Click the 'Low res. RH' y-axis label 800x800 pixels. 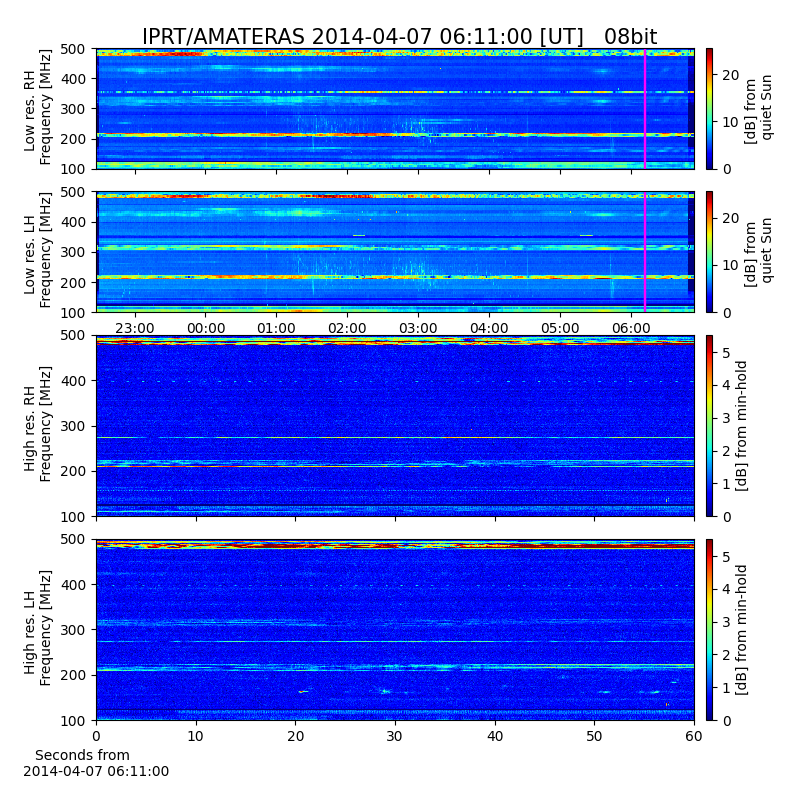click(38, 108)
